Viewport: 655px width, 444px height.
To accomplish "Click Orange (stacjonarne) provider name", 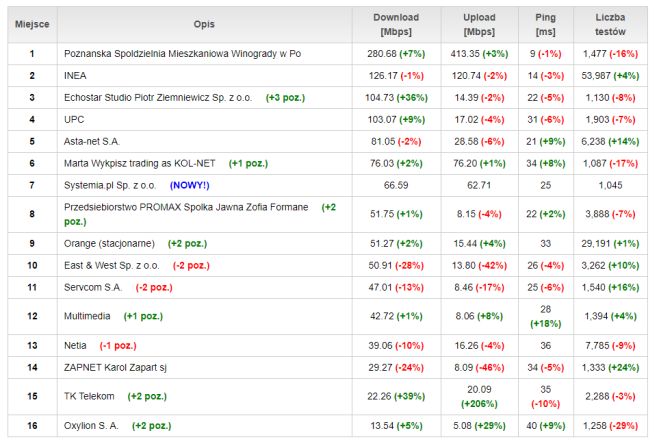I will point(110,243).
